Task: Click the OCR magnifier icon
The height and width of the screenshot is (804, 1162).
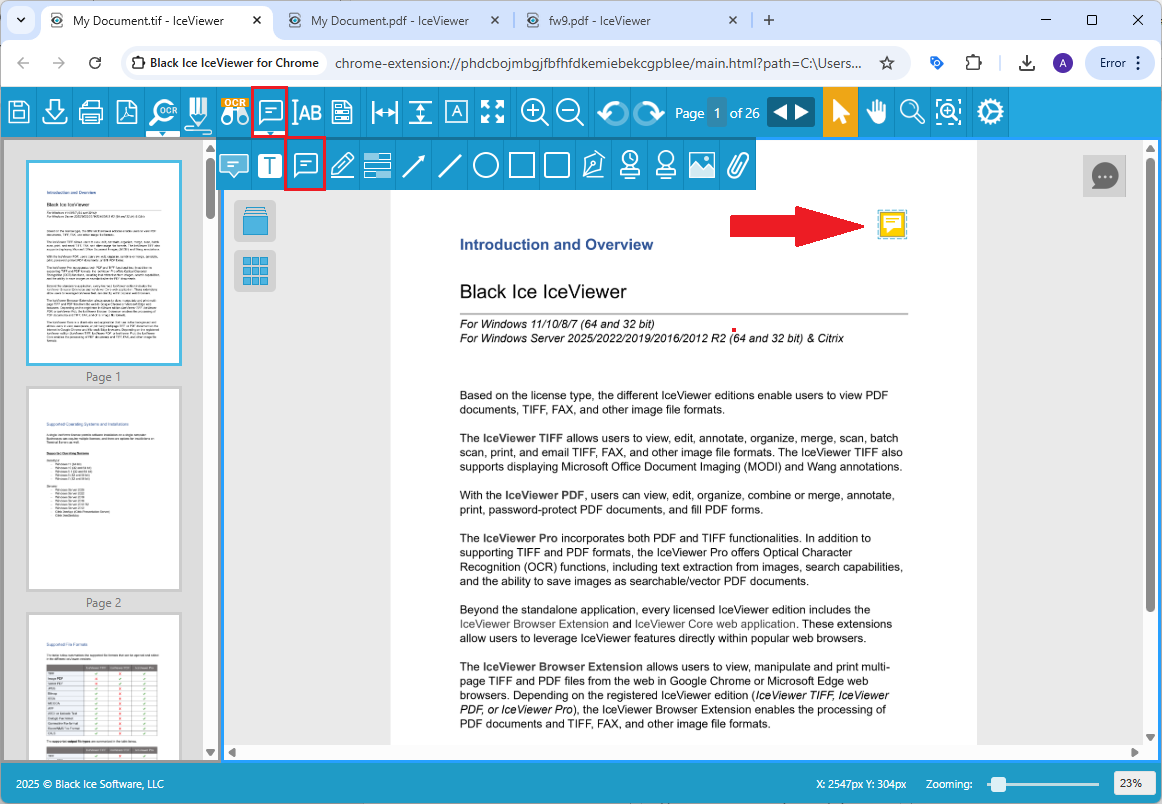Action: pyautogui.click(x=163, y=113)
